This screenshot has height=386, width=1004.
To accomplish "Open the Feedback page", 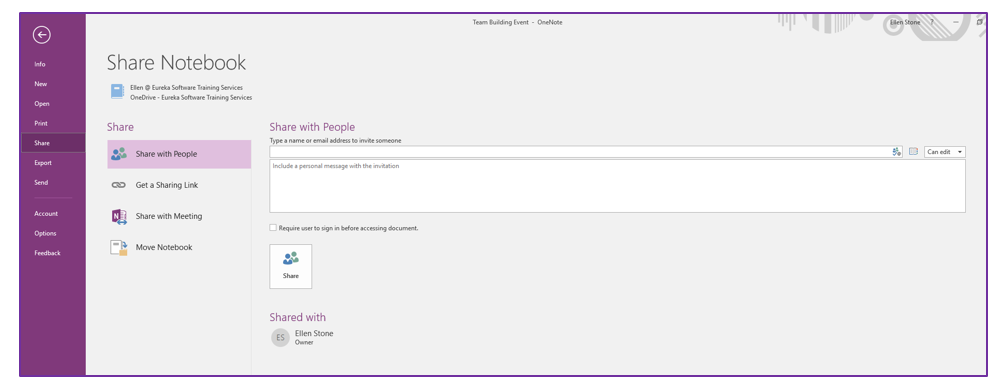I will 47,253.
